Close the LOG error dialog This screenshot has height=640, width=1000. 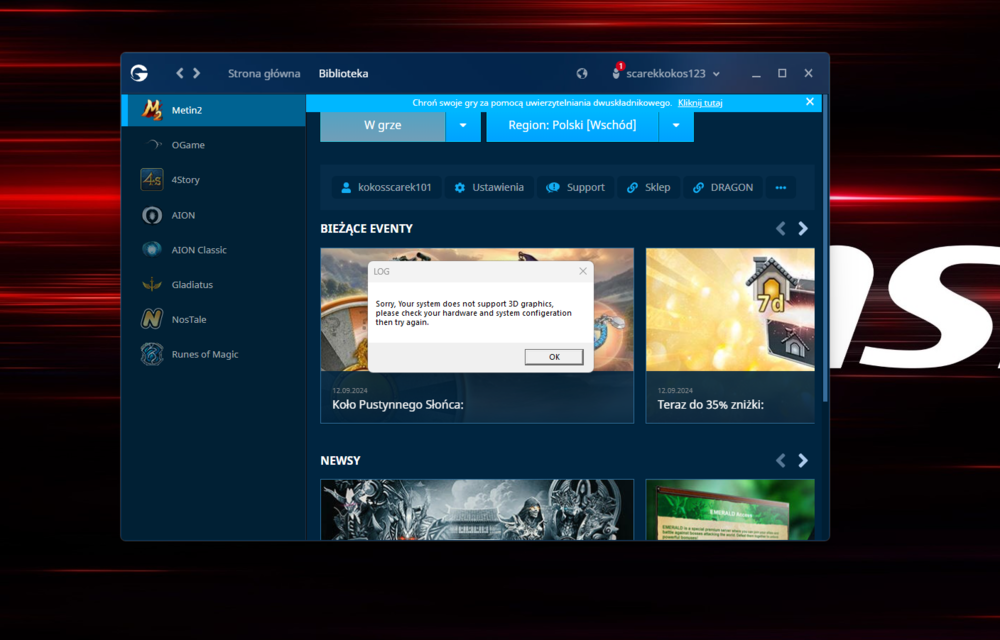[x=582, y=272]
